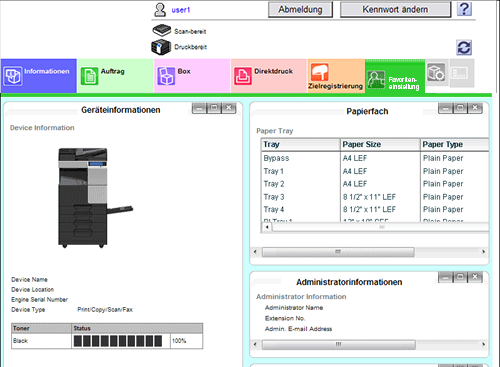Close the Geräteinformationen panel
This screenshot has width=500, height=367.
coord(229,108)
